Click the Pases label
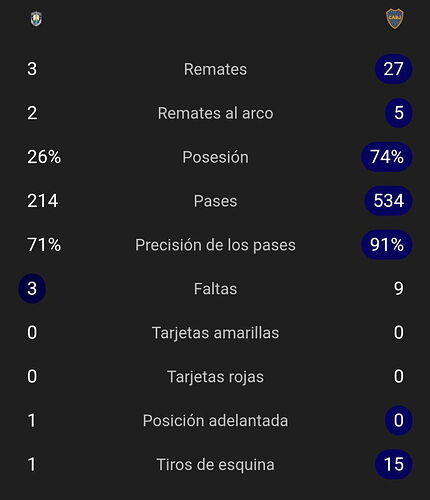Screen dimensions: 430x500 click(215, 201)
